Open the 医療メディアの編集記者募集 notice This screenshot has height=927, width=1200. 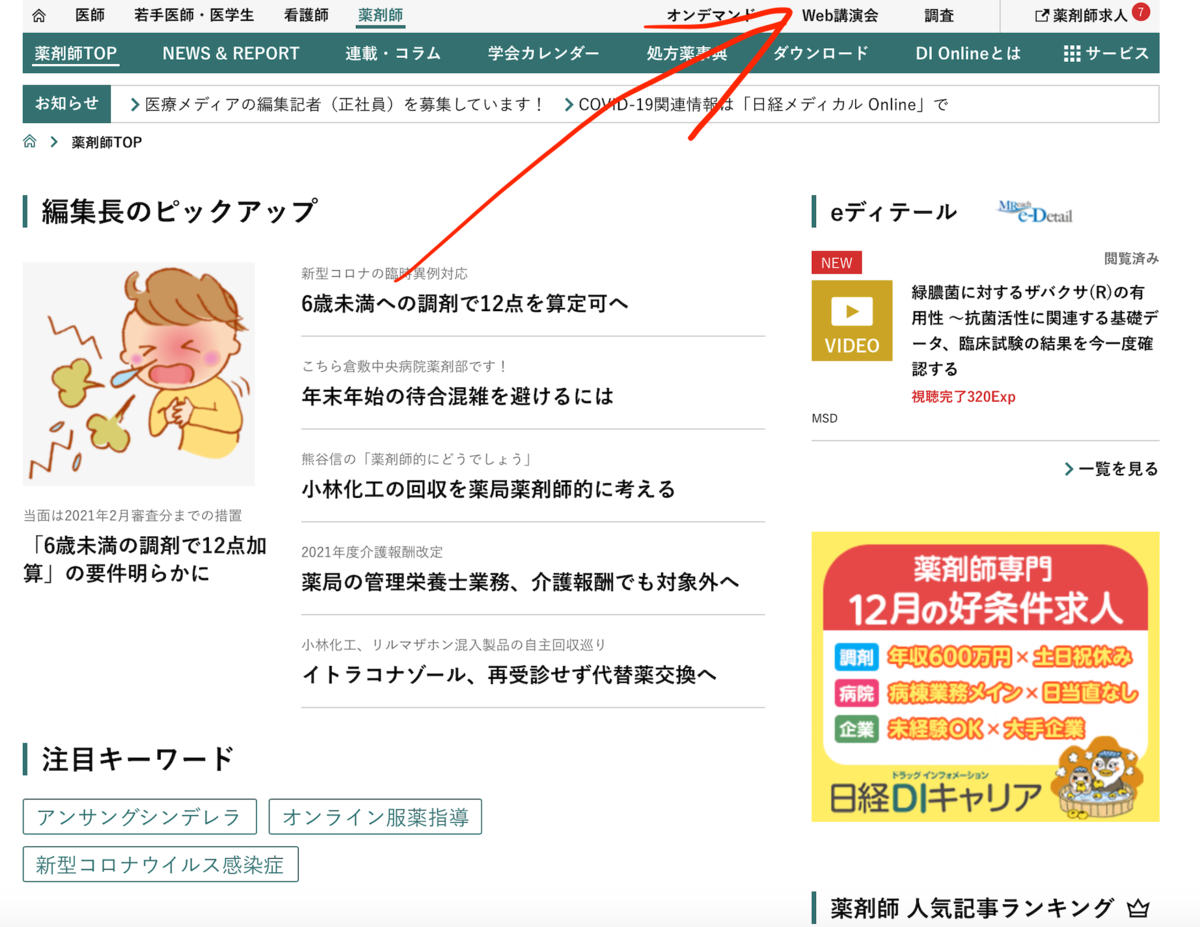(345, 104)
